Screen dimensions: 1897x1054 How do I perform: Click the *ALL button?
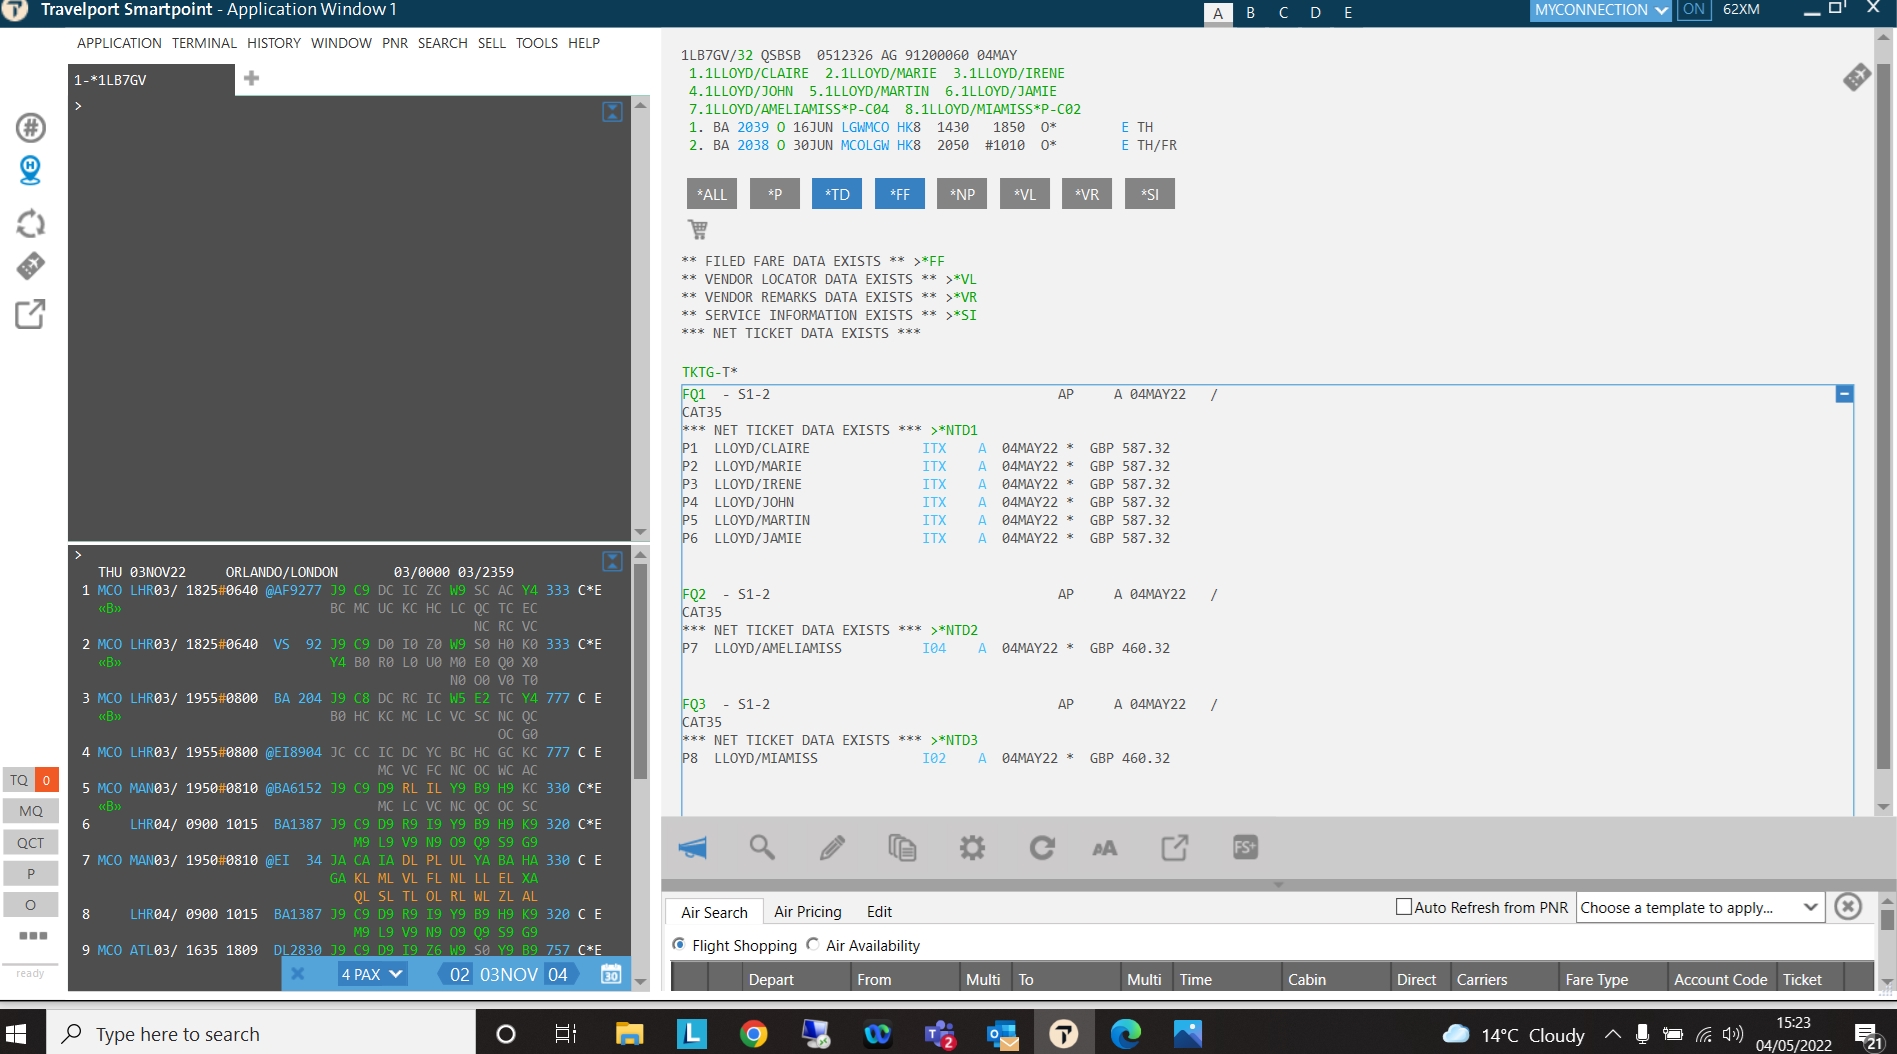(x=711, y=194)
